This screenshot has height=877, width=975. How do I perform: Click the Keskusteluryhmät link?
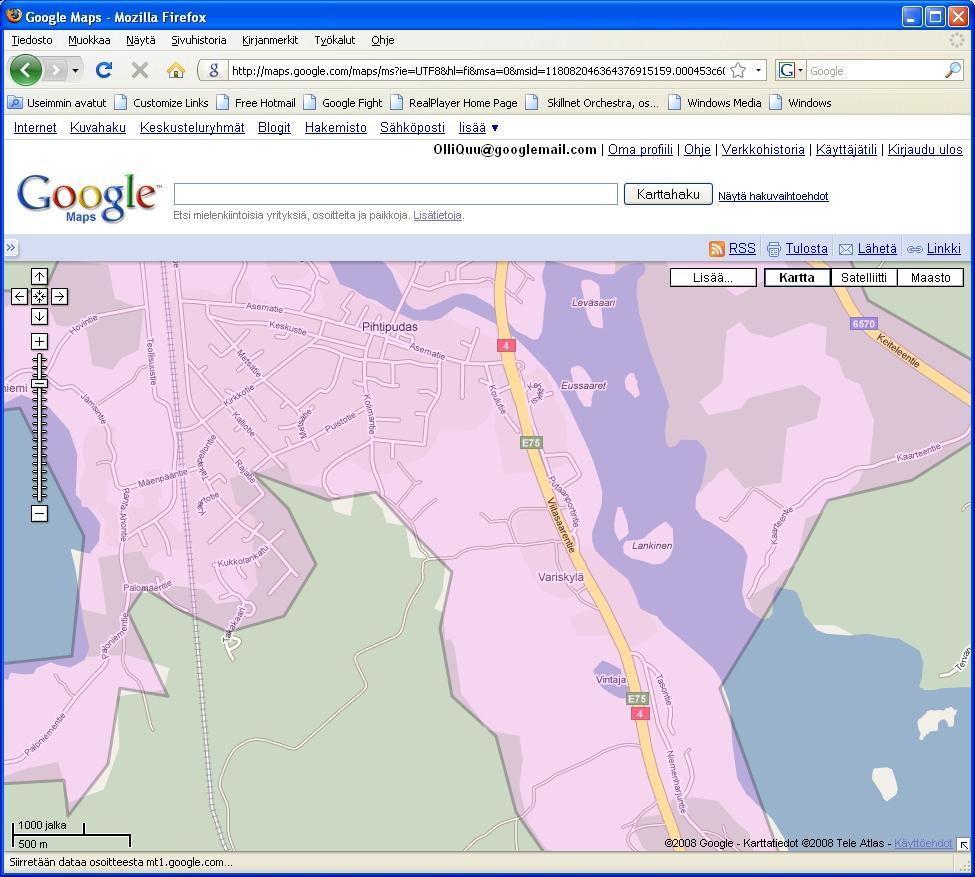coord(192,128)
